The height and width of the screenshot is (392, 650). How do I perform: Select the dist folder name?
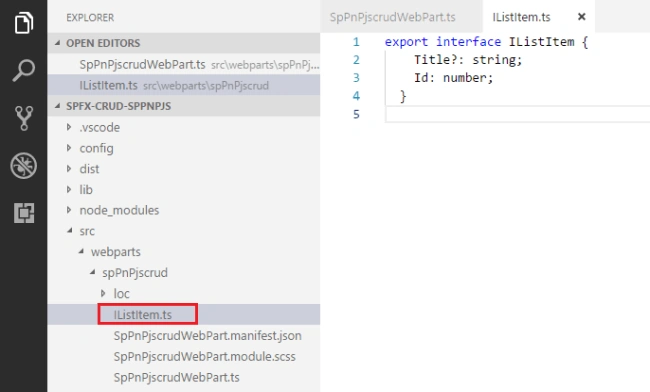[x=89, y=169]
